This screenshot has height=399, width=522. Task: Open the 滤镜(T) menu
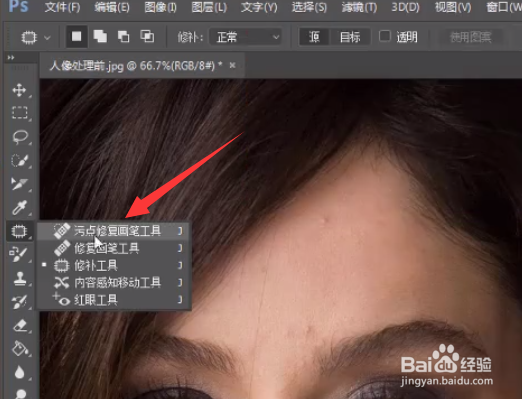click(x=359, y=7)
